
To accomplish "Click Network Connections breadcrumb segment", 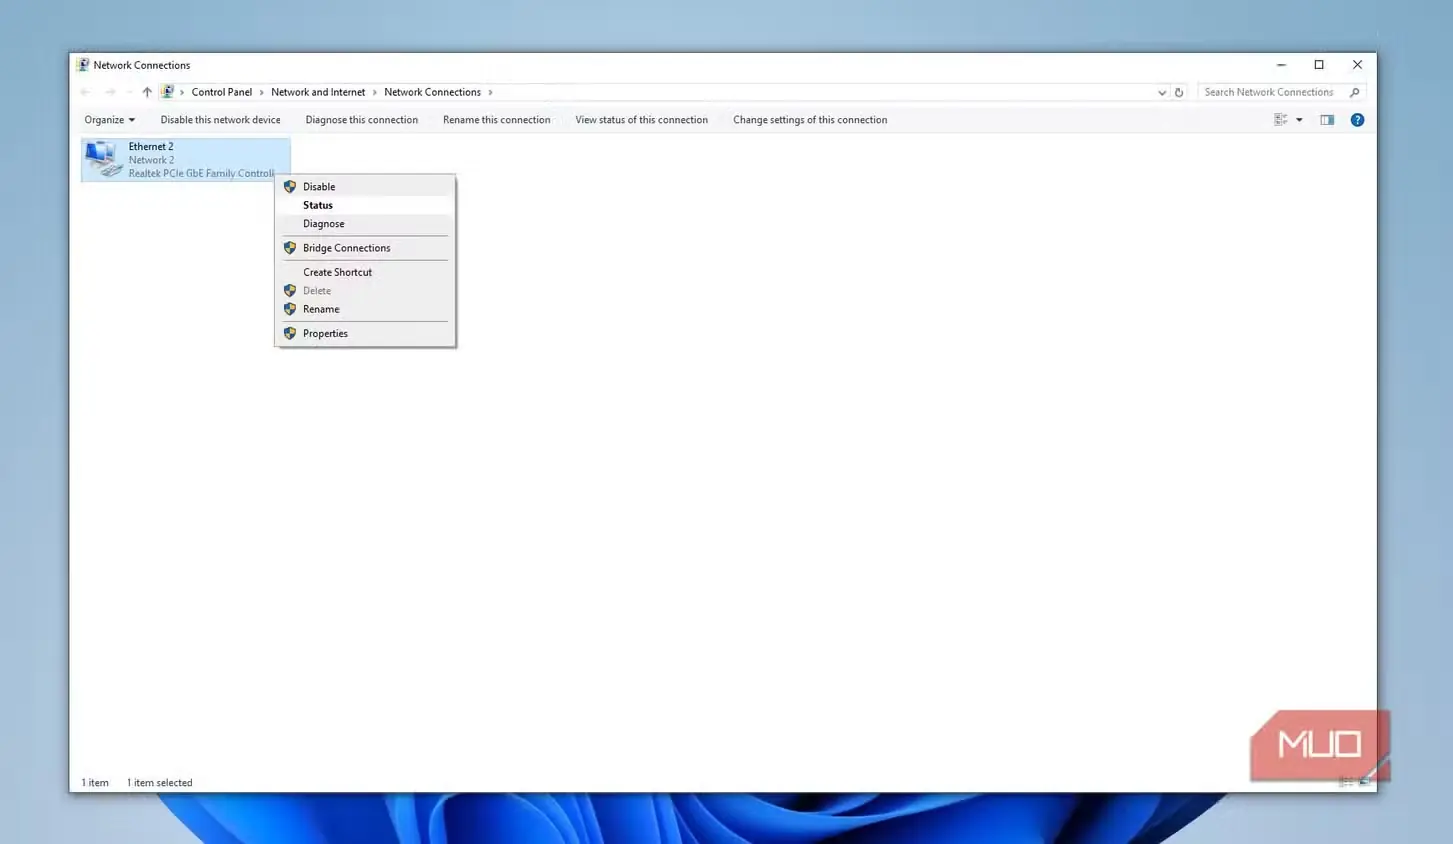I will [432, 92].
